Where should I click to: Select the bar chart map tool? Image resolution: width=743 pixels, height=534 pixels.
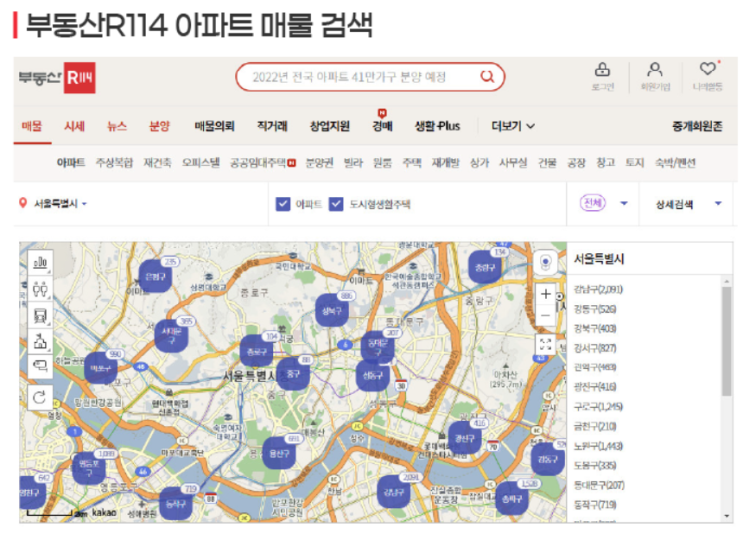point(40,262)
